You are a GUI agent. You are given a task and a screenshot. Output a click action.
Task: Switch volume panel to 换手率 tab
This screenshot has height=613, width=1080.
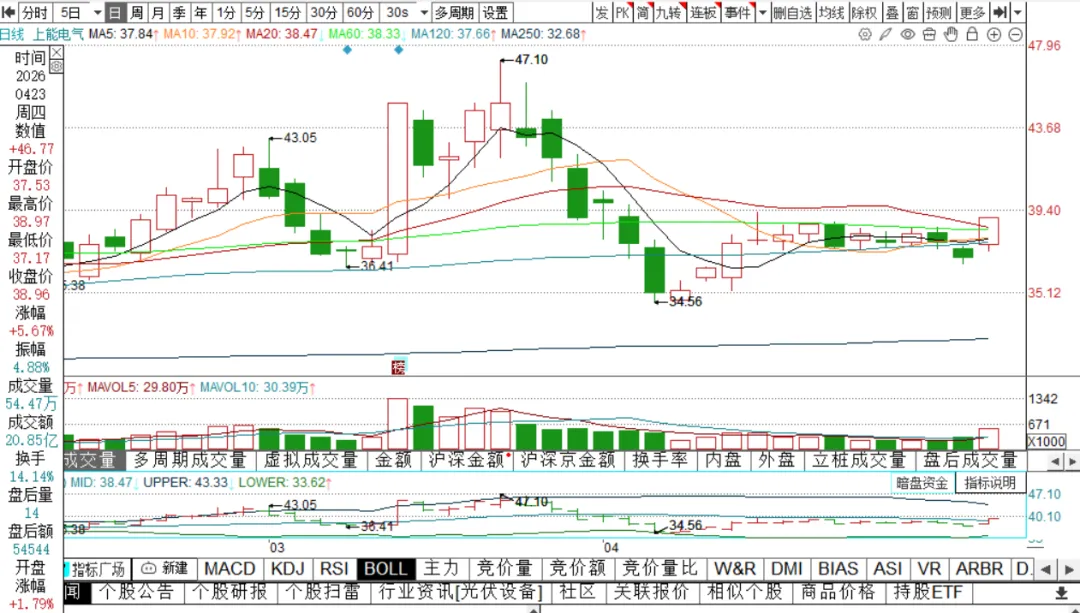pyautogui.click(x=659, y=460)
